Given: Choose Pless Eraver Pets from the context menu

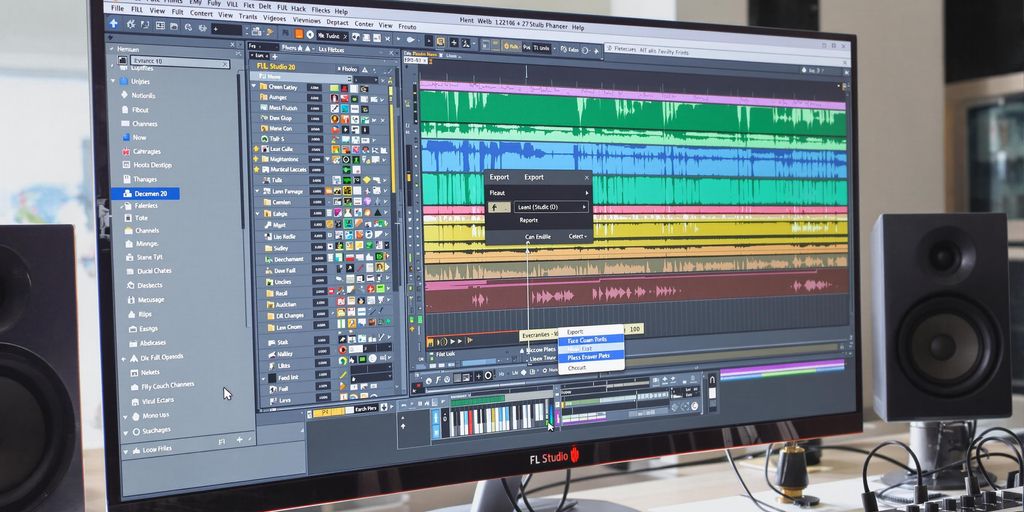Looking at the screenshot, I should pos(589,356).
